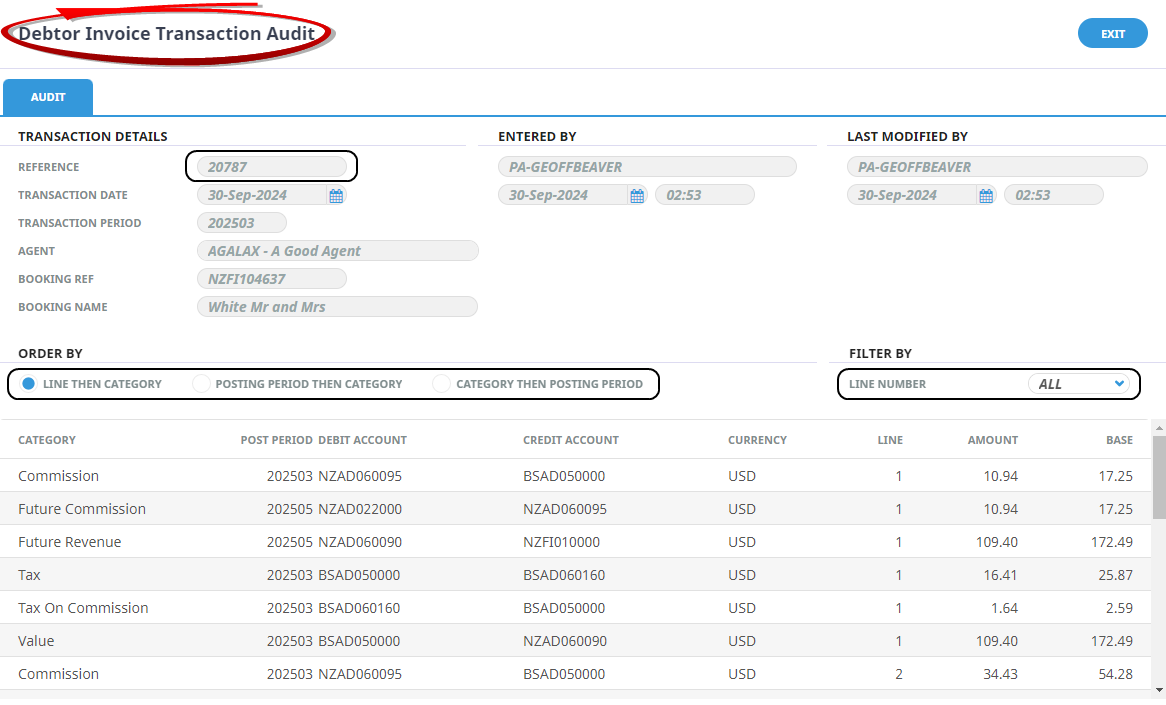Select the Line Then Category radio option
The height and width of the screenshot is (705, 1166).
[x=29, y=384]
